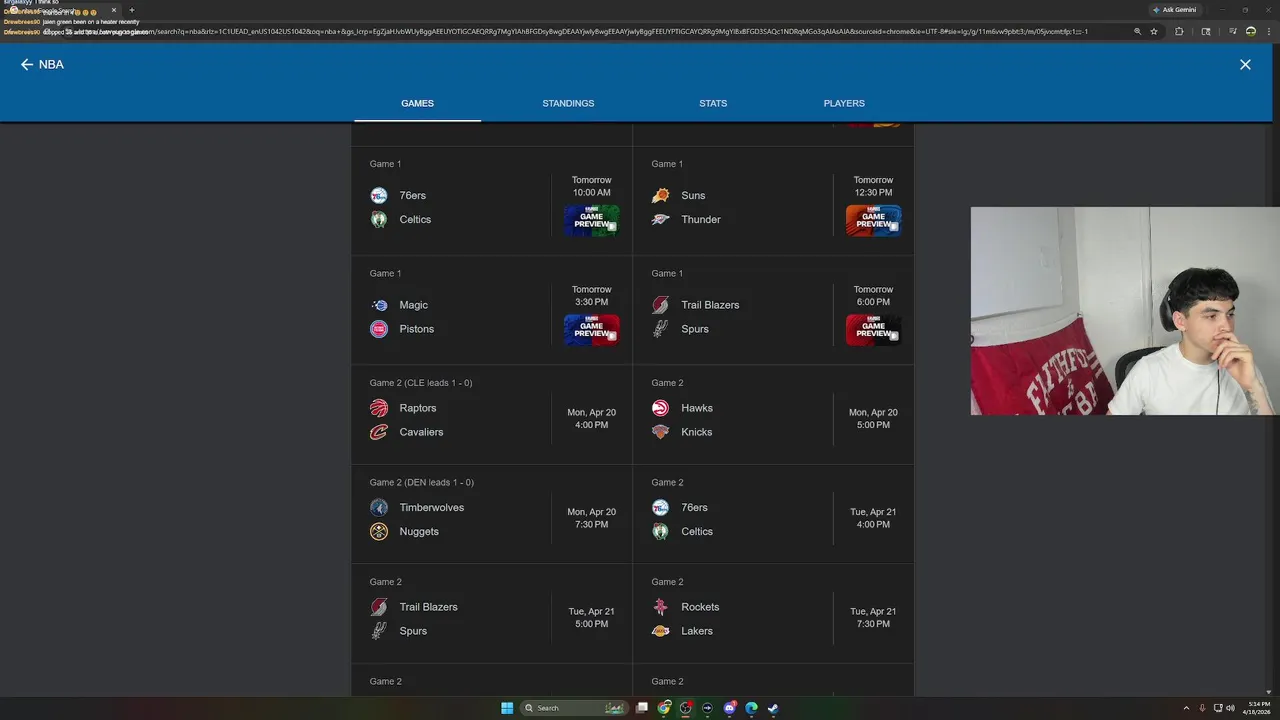Select the Timberwolves team name
The width and height of the screenshot is (1280, 720).
point(432,507)
